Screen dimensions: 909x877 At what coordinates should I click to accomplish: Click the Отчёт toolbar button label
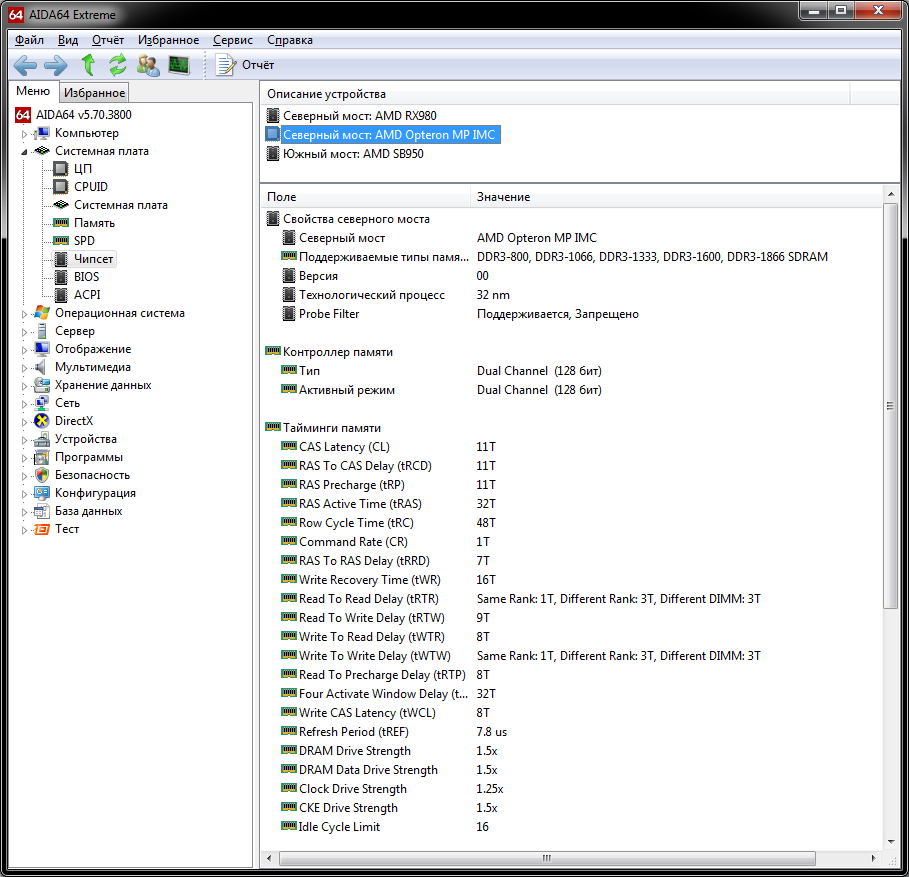point(258,65)
